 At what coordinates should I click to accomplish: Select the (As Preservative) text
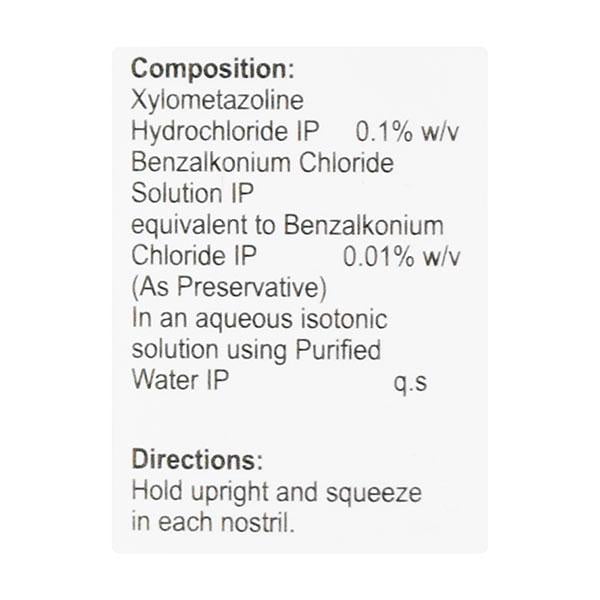[x=230, y=288]
